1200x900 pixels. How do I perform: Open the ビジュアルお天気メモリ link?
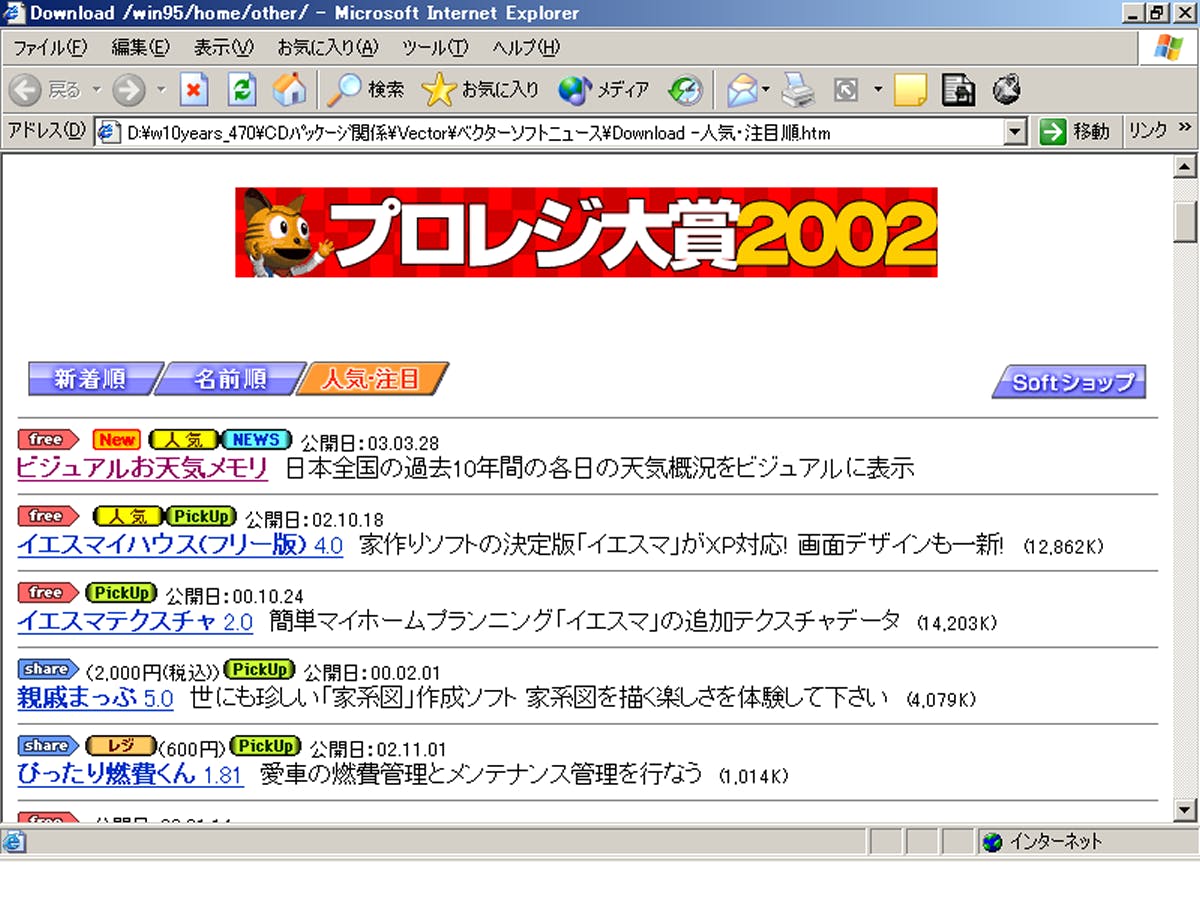[143, 468]
